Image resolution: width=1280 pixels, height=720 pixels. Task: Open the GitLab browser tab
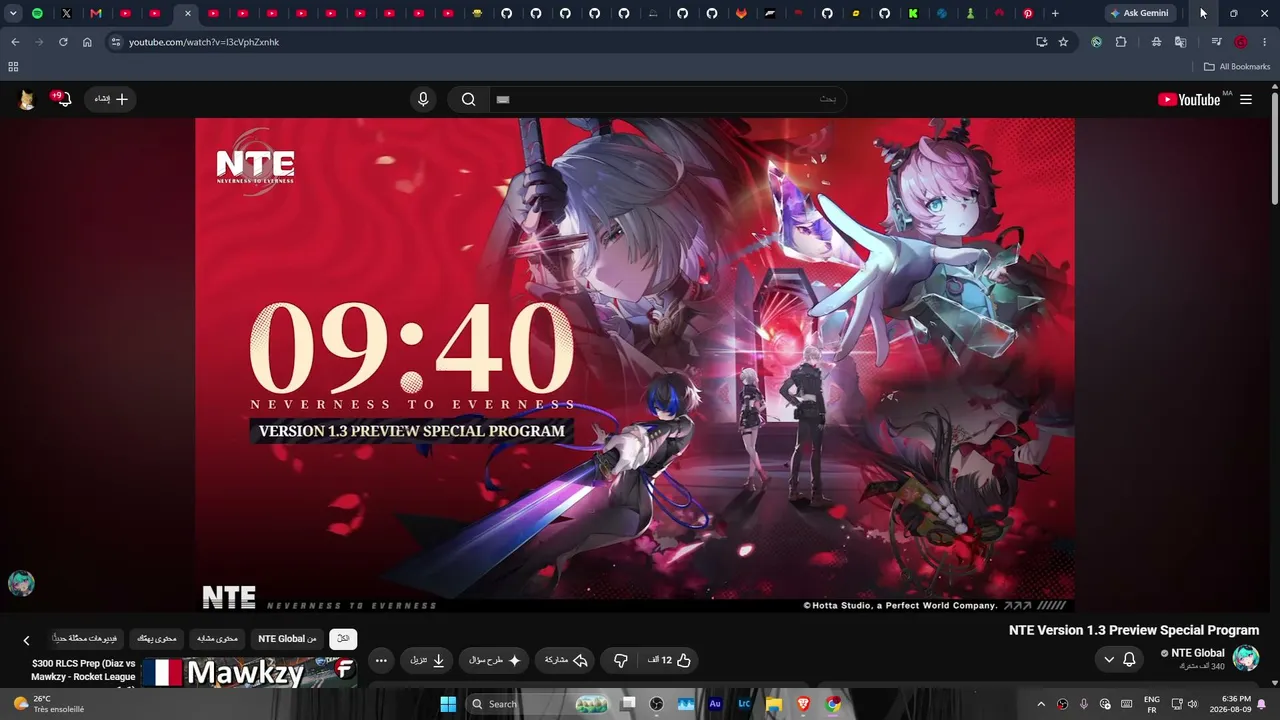point(741,14)
